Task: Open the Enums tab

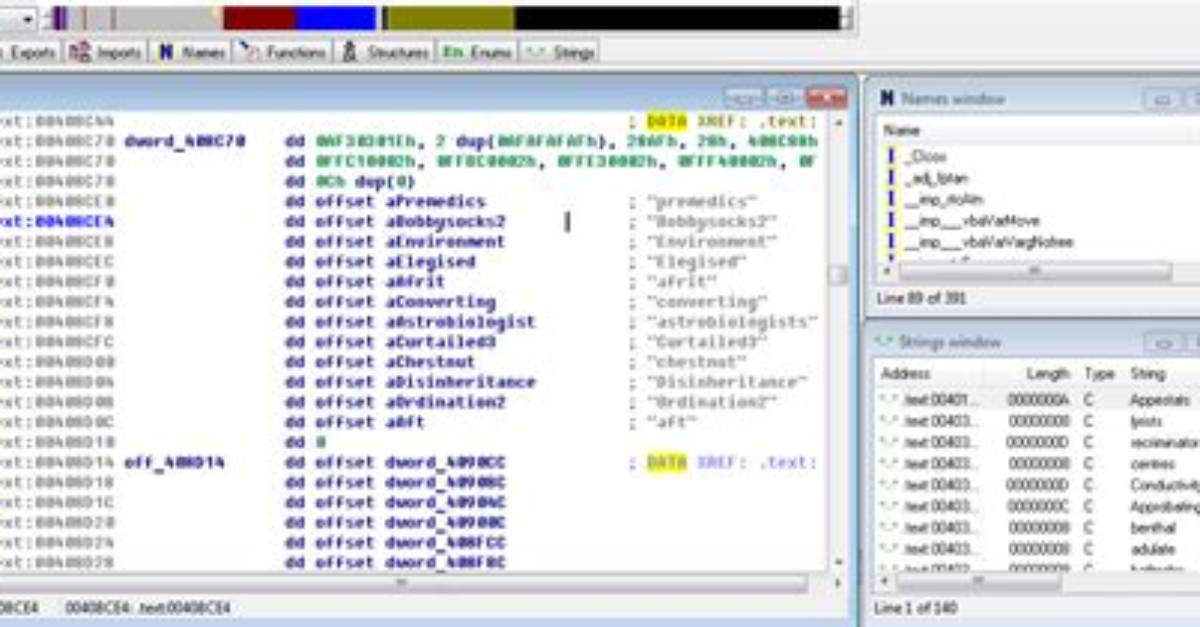Action: pos(478,52)
